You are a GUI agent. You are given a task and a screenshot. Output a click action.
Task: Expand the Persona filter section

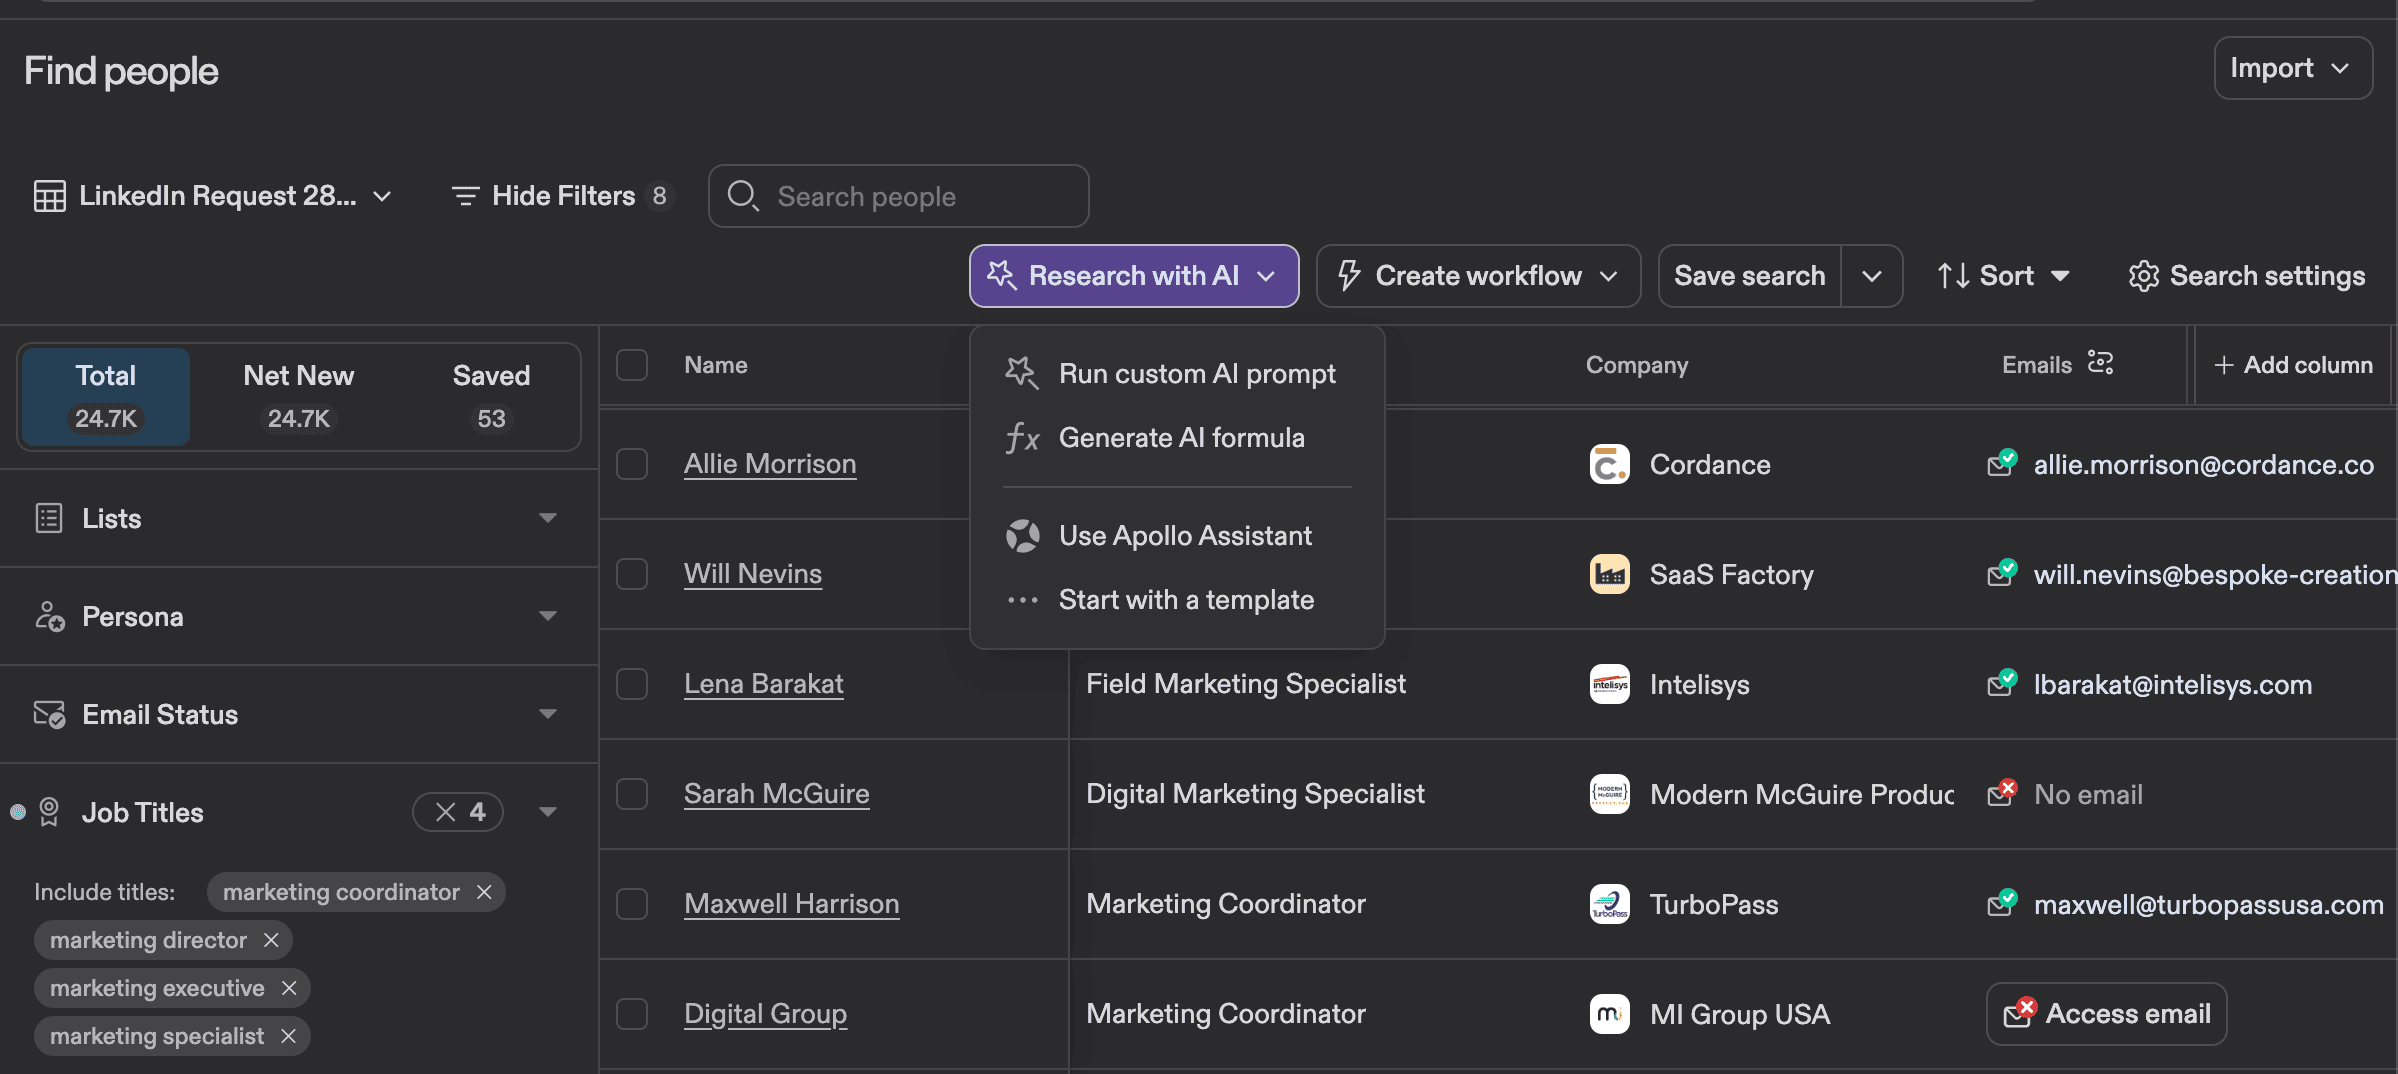547,616
